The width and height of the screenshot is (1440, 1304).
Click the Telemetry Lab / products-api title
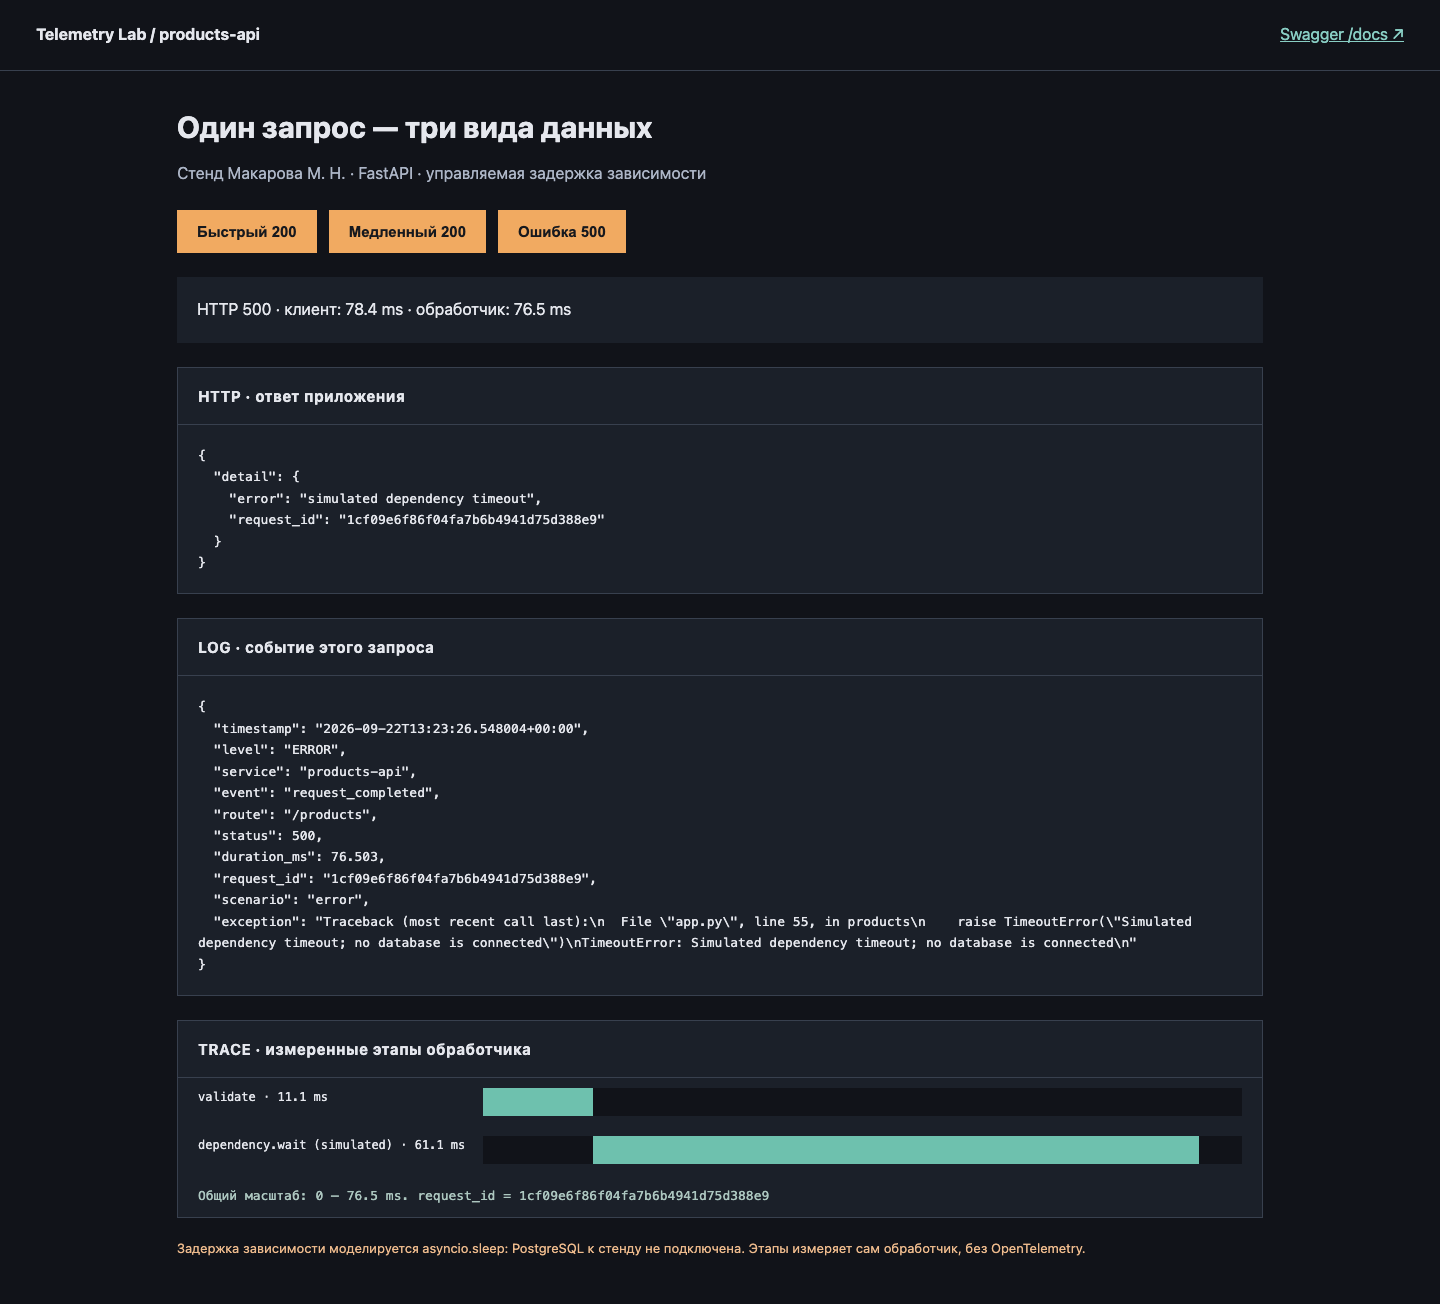click(148, 34)
